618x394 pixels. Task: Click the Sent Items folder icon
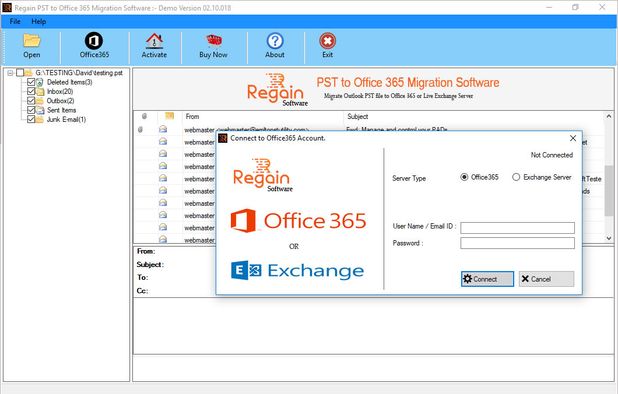40,110
